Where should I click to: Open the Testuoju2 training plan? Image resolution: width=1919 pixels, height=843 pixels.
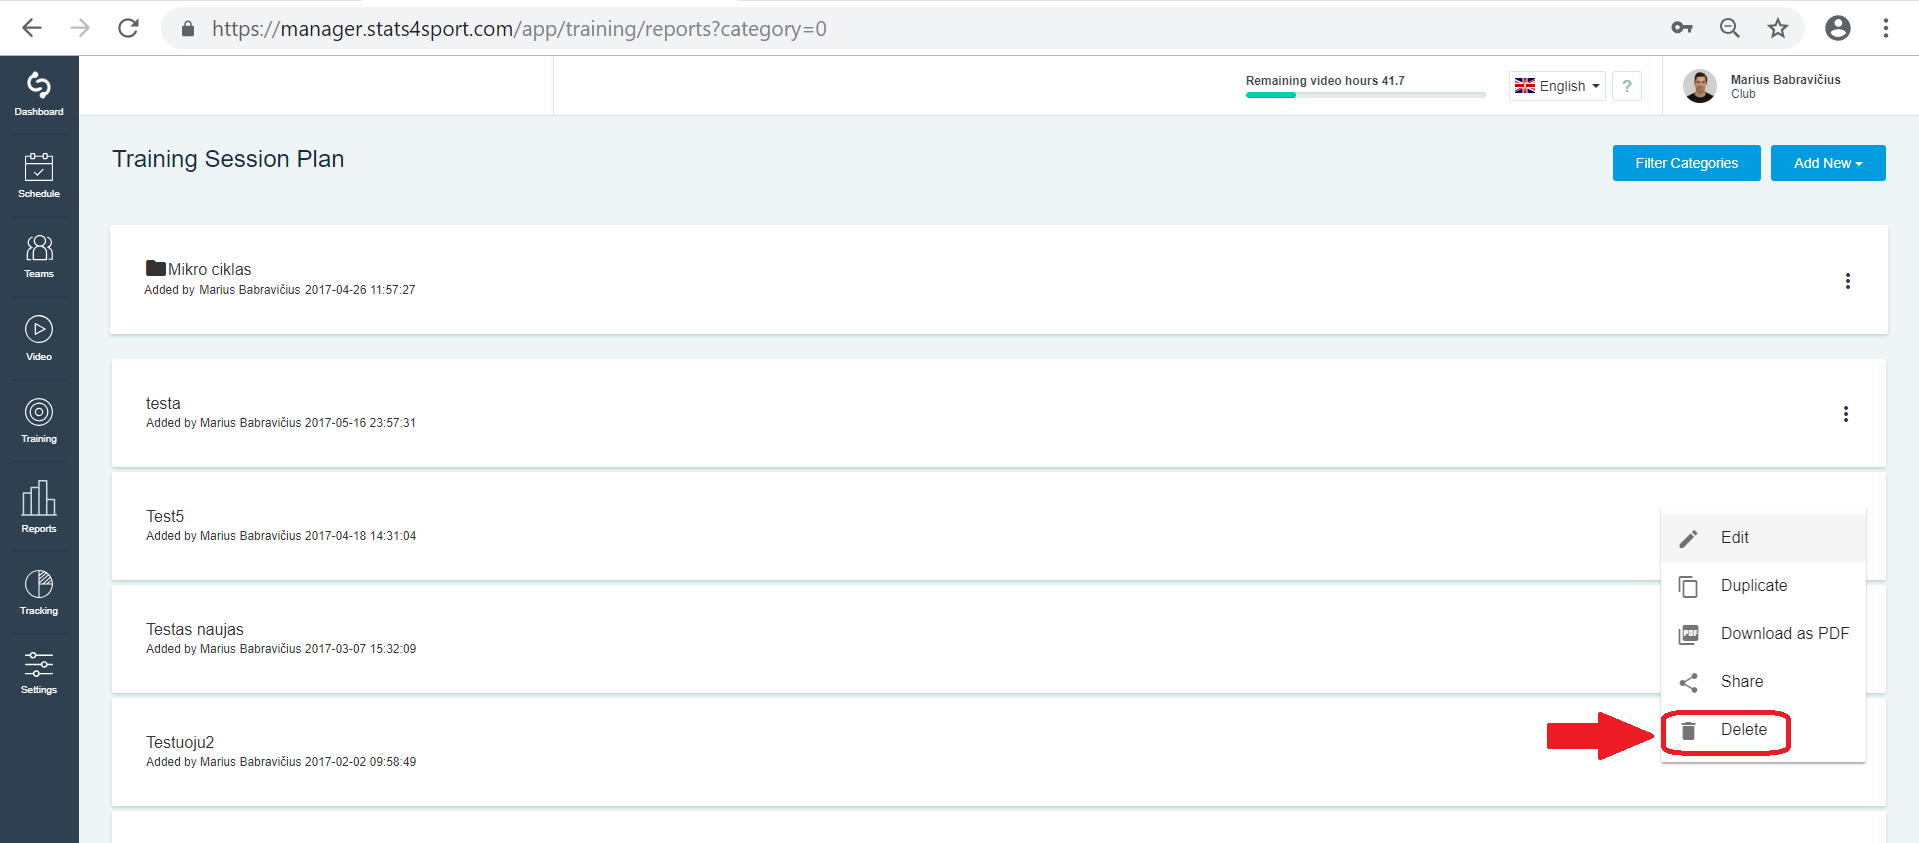pos(180,742)
